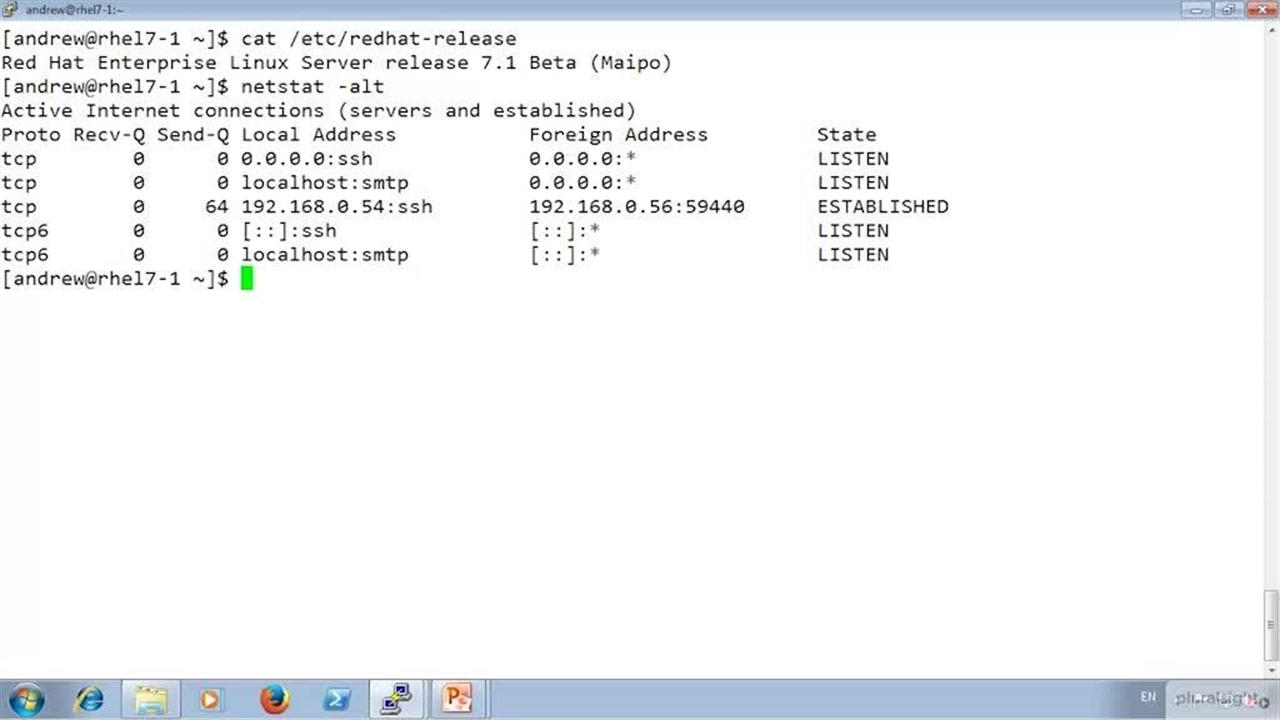Click the 'netstat -alt' command text

[x=312, y=87]
